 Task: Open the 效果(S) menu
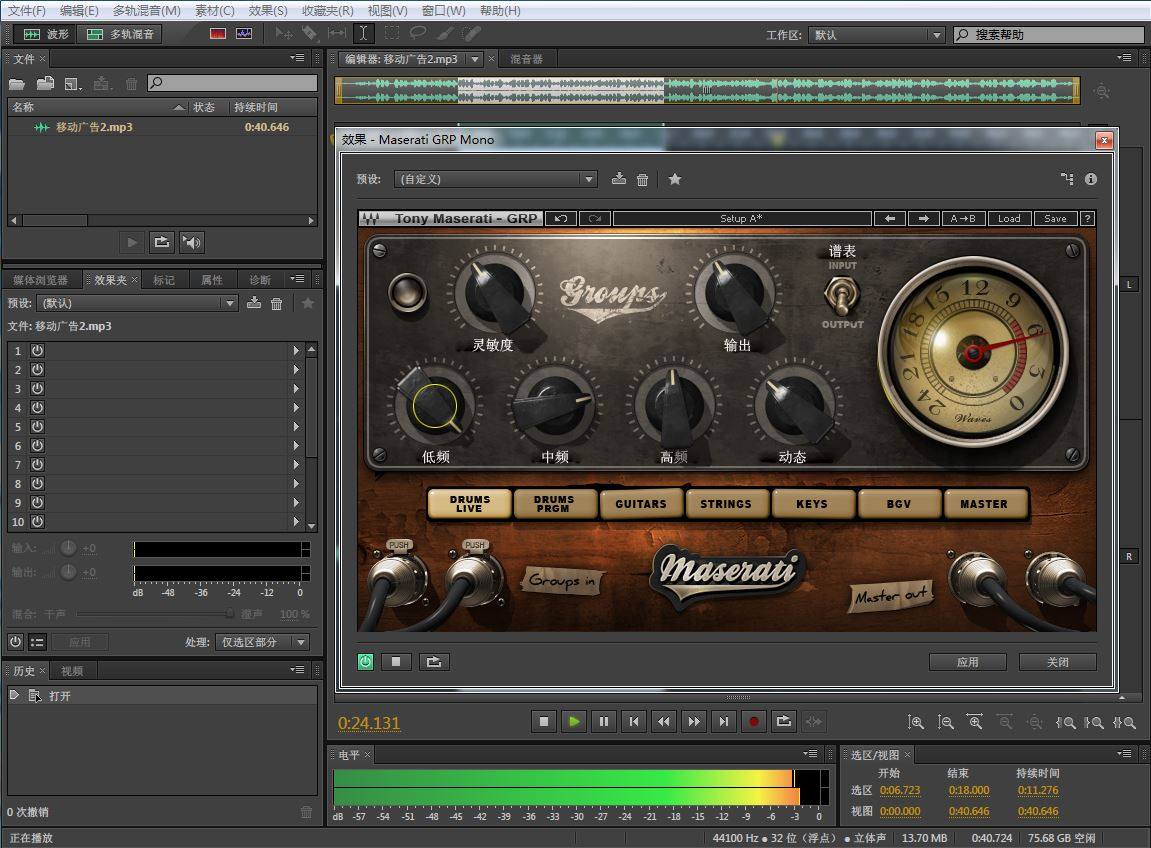tap(267, 10)
